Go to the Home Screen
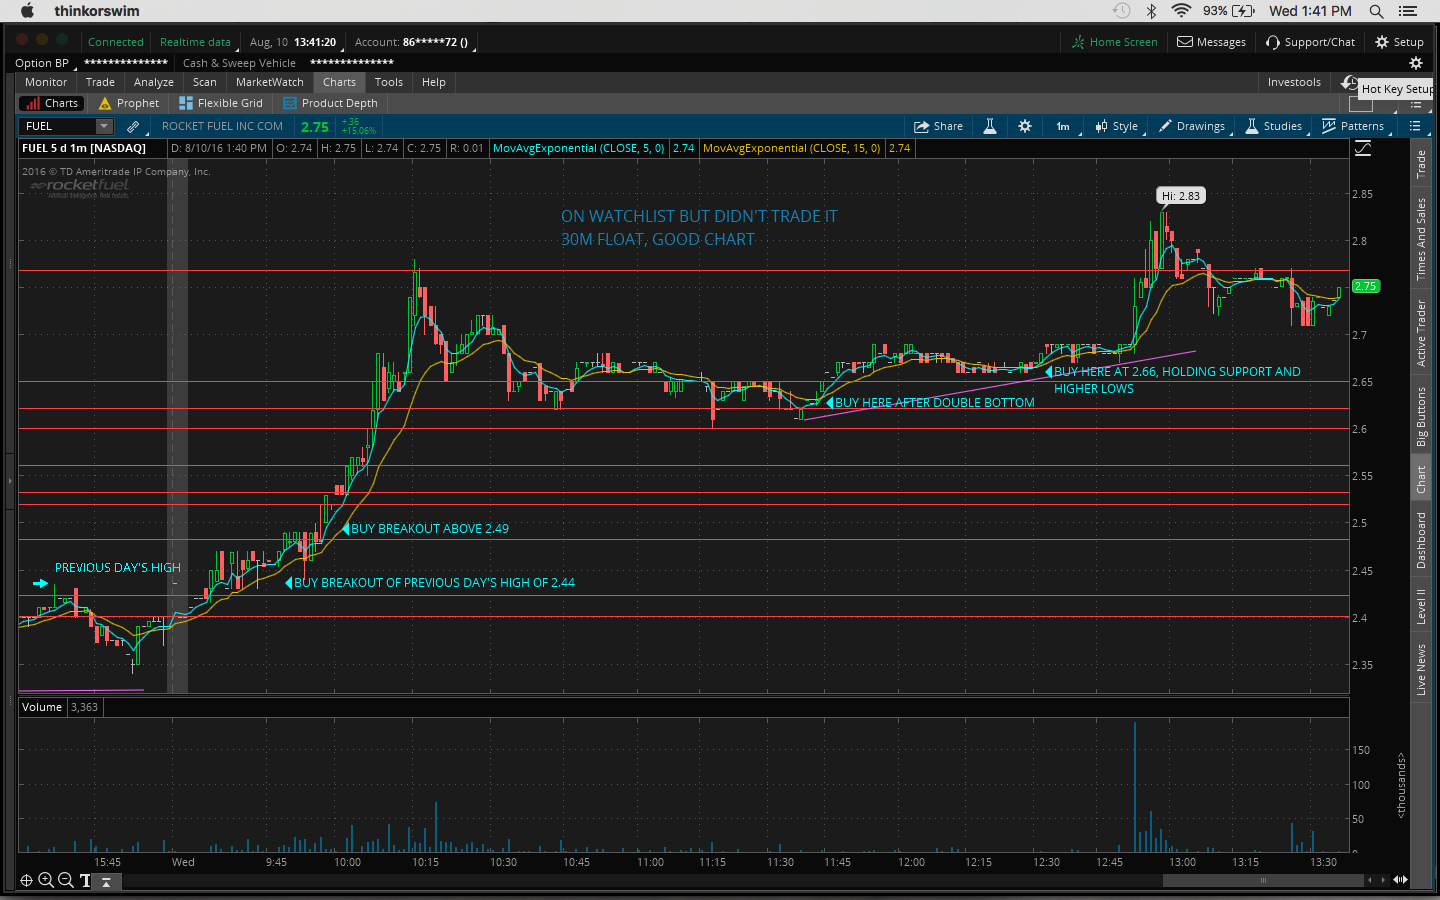Image resolution: width=1440 pixels, height=900 pixels. pyautogui.click(x=1114, y=42)
